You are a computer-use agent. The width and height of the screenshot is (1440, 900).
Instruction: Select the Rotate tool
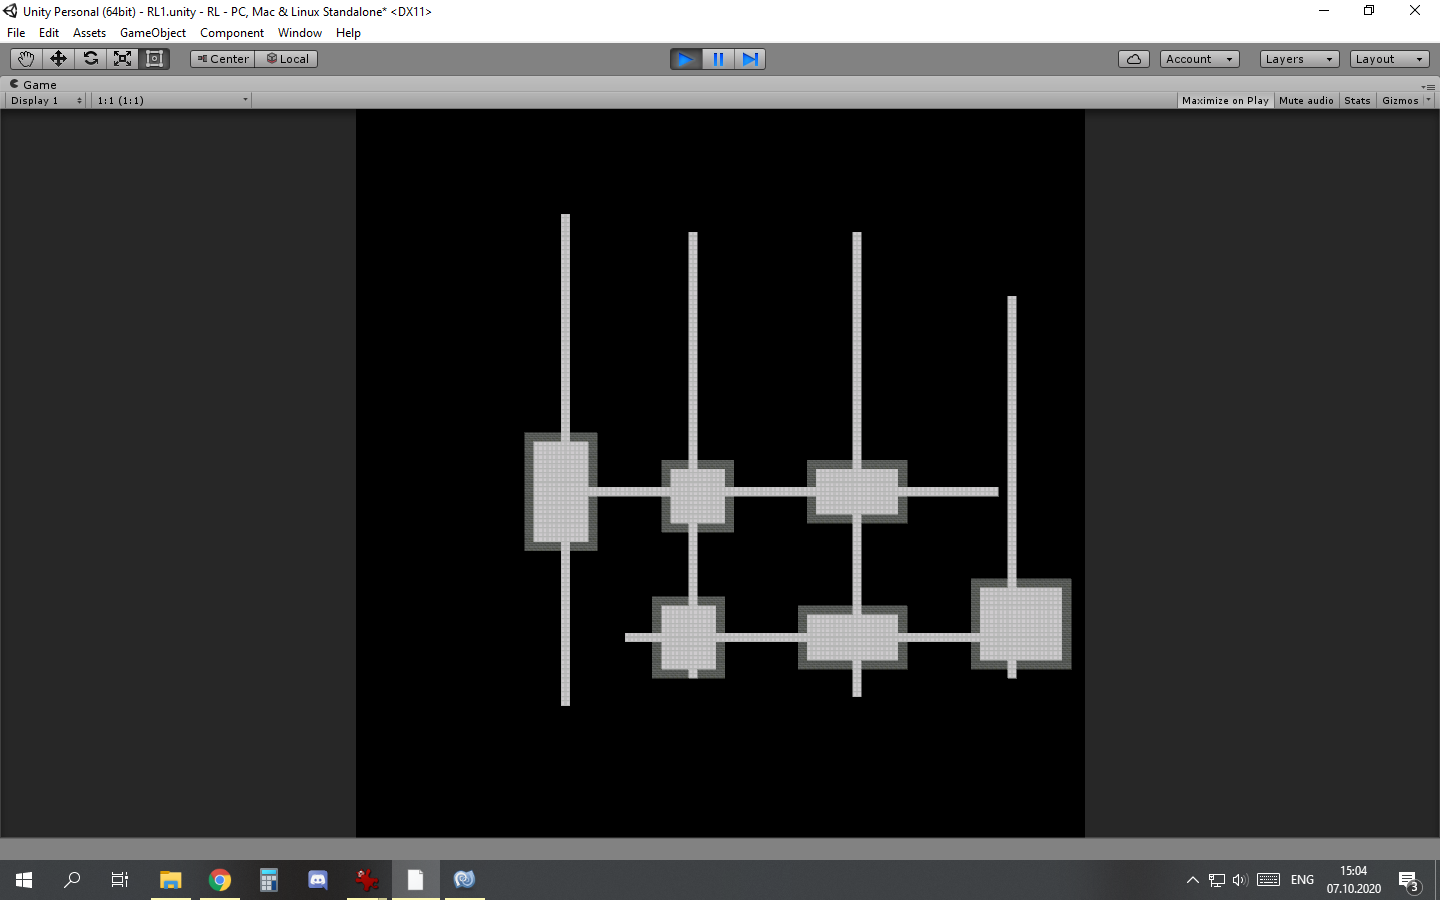coord(90,59)
